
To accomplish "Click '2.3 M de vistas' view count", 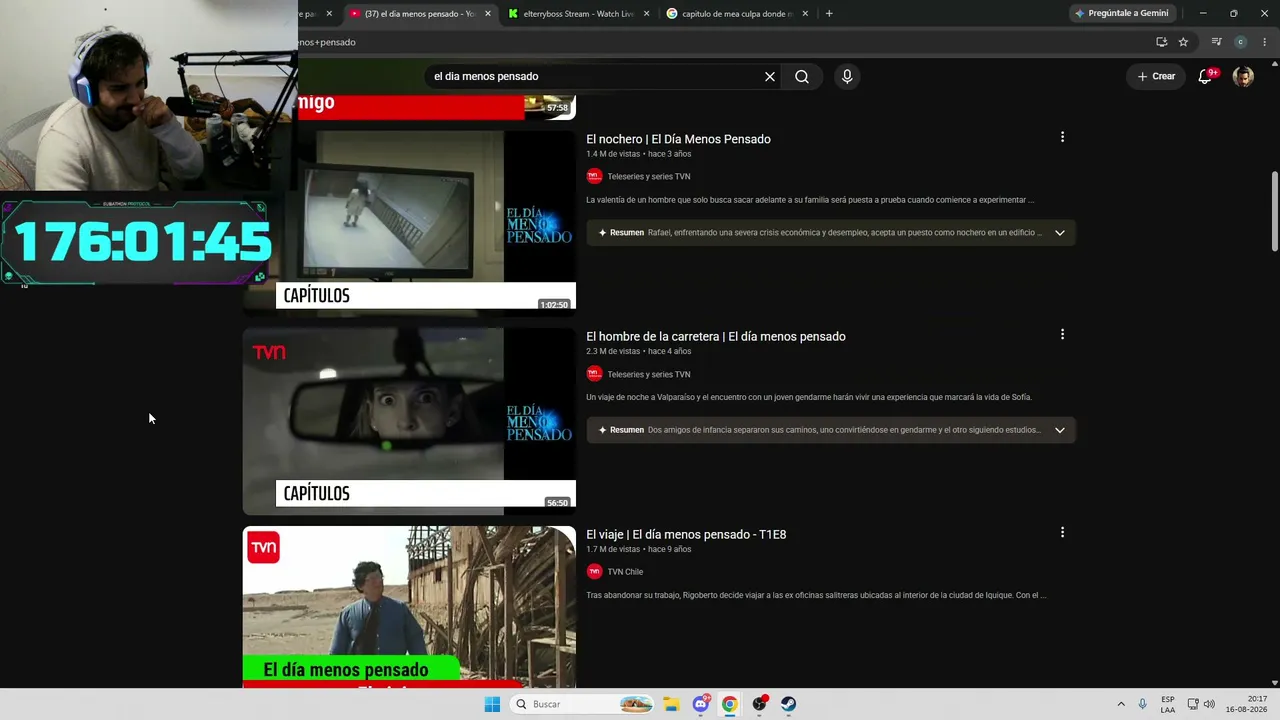I will tap(613, 351).
